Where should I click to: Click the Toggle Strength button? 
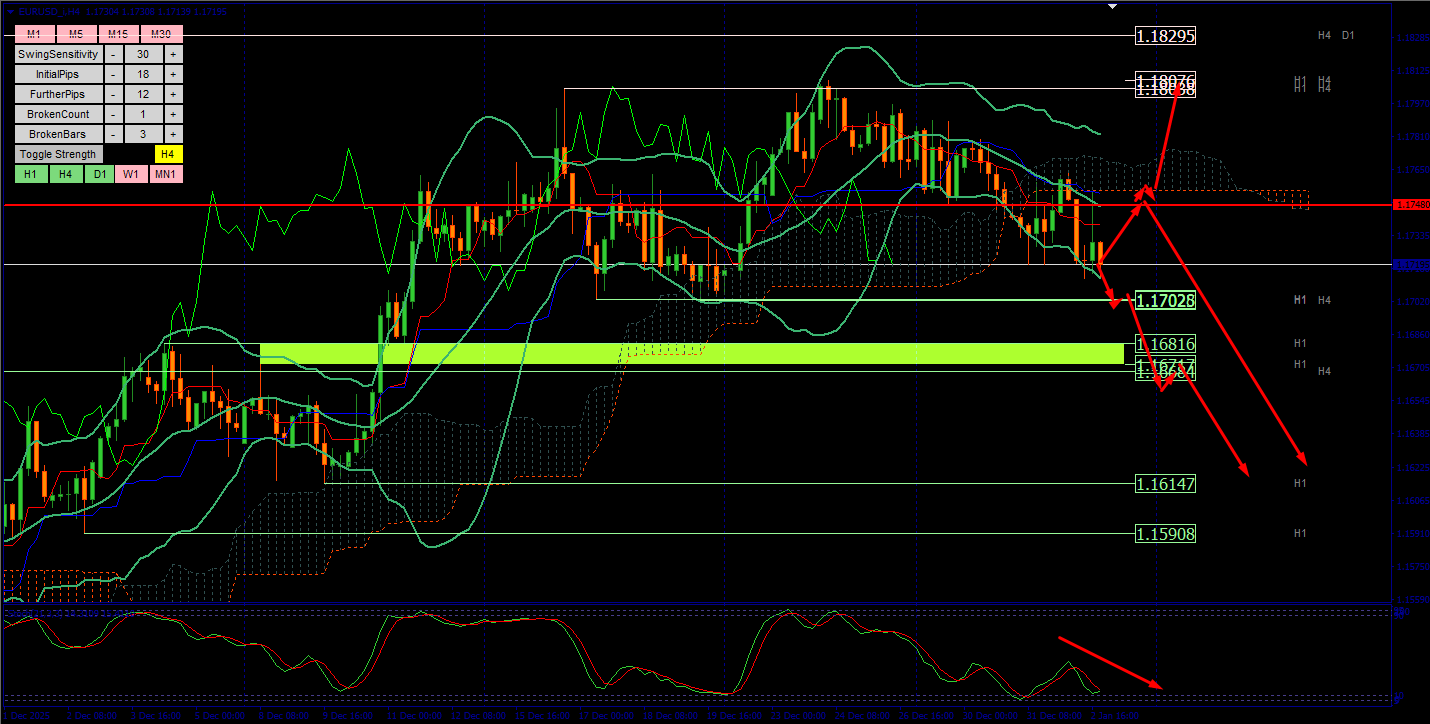pos(59,154)
